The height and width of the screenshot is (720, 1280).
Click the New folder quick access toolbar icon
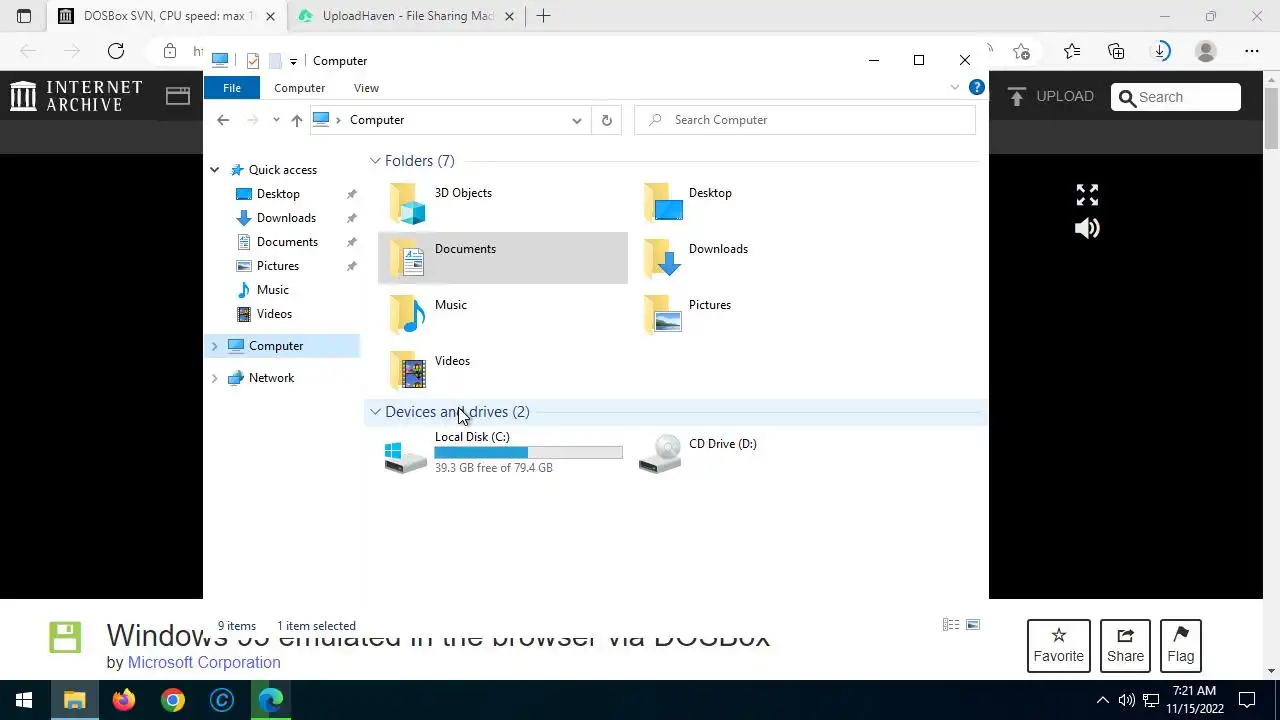tap(275, 61)
